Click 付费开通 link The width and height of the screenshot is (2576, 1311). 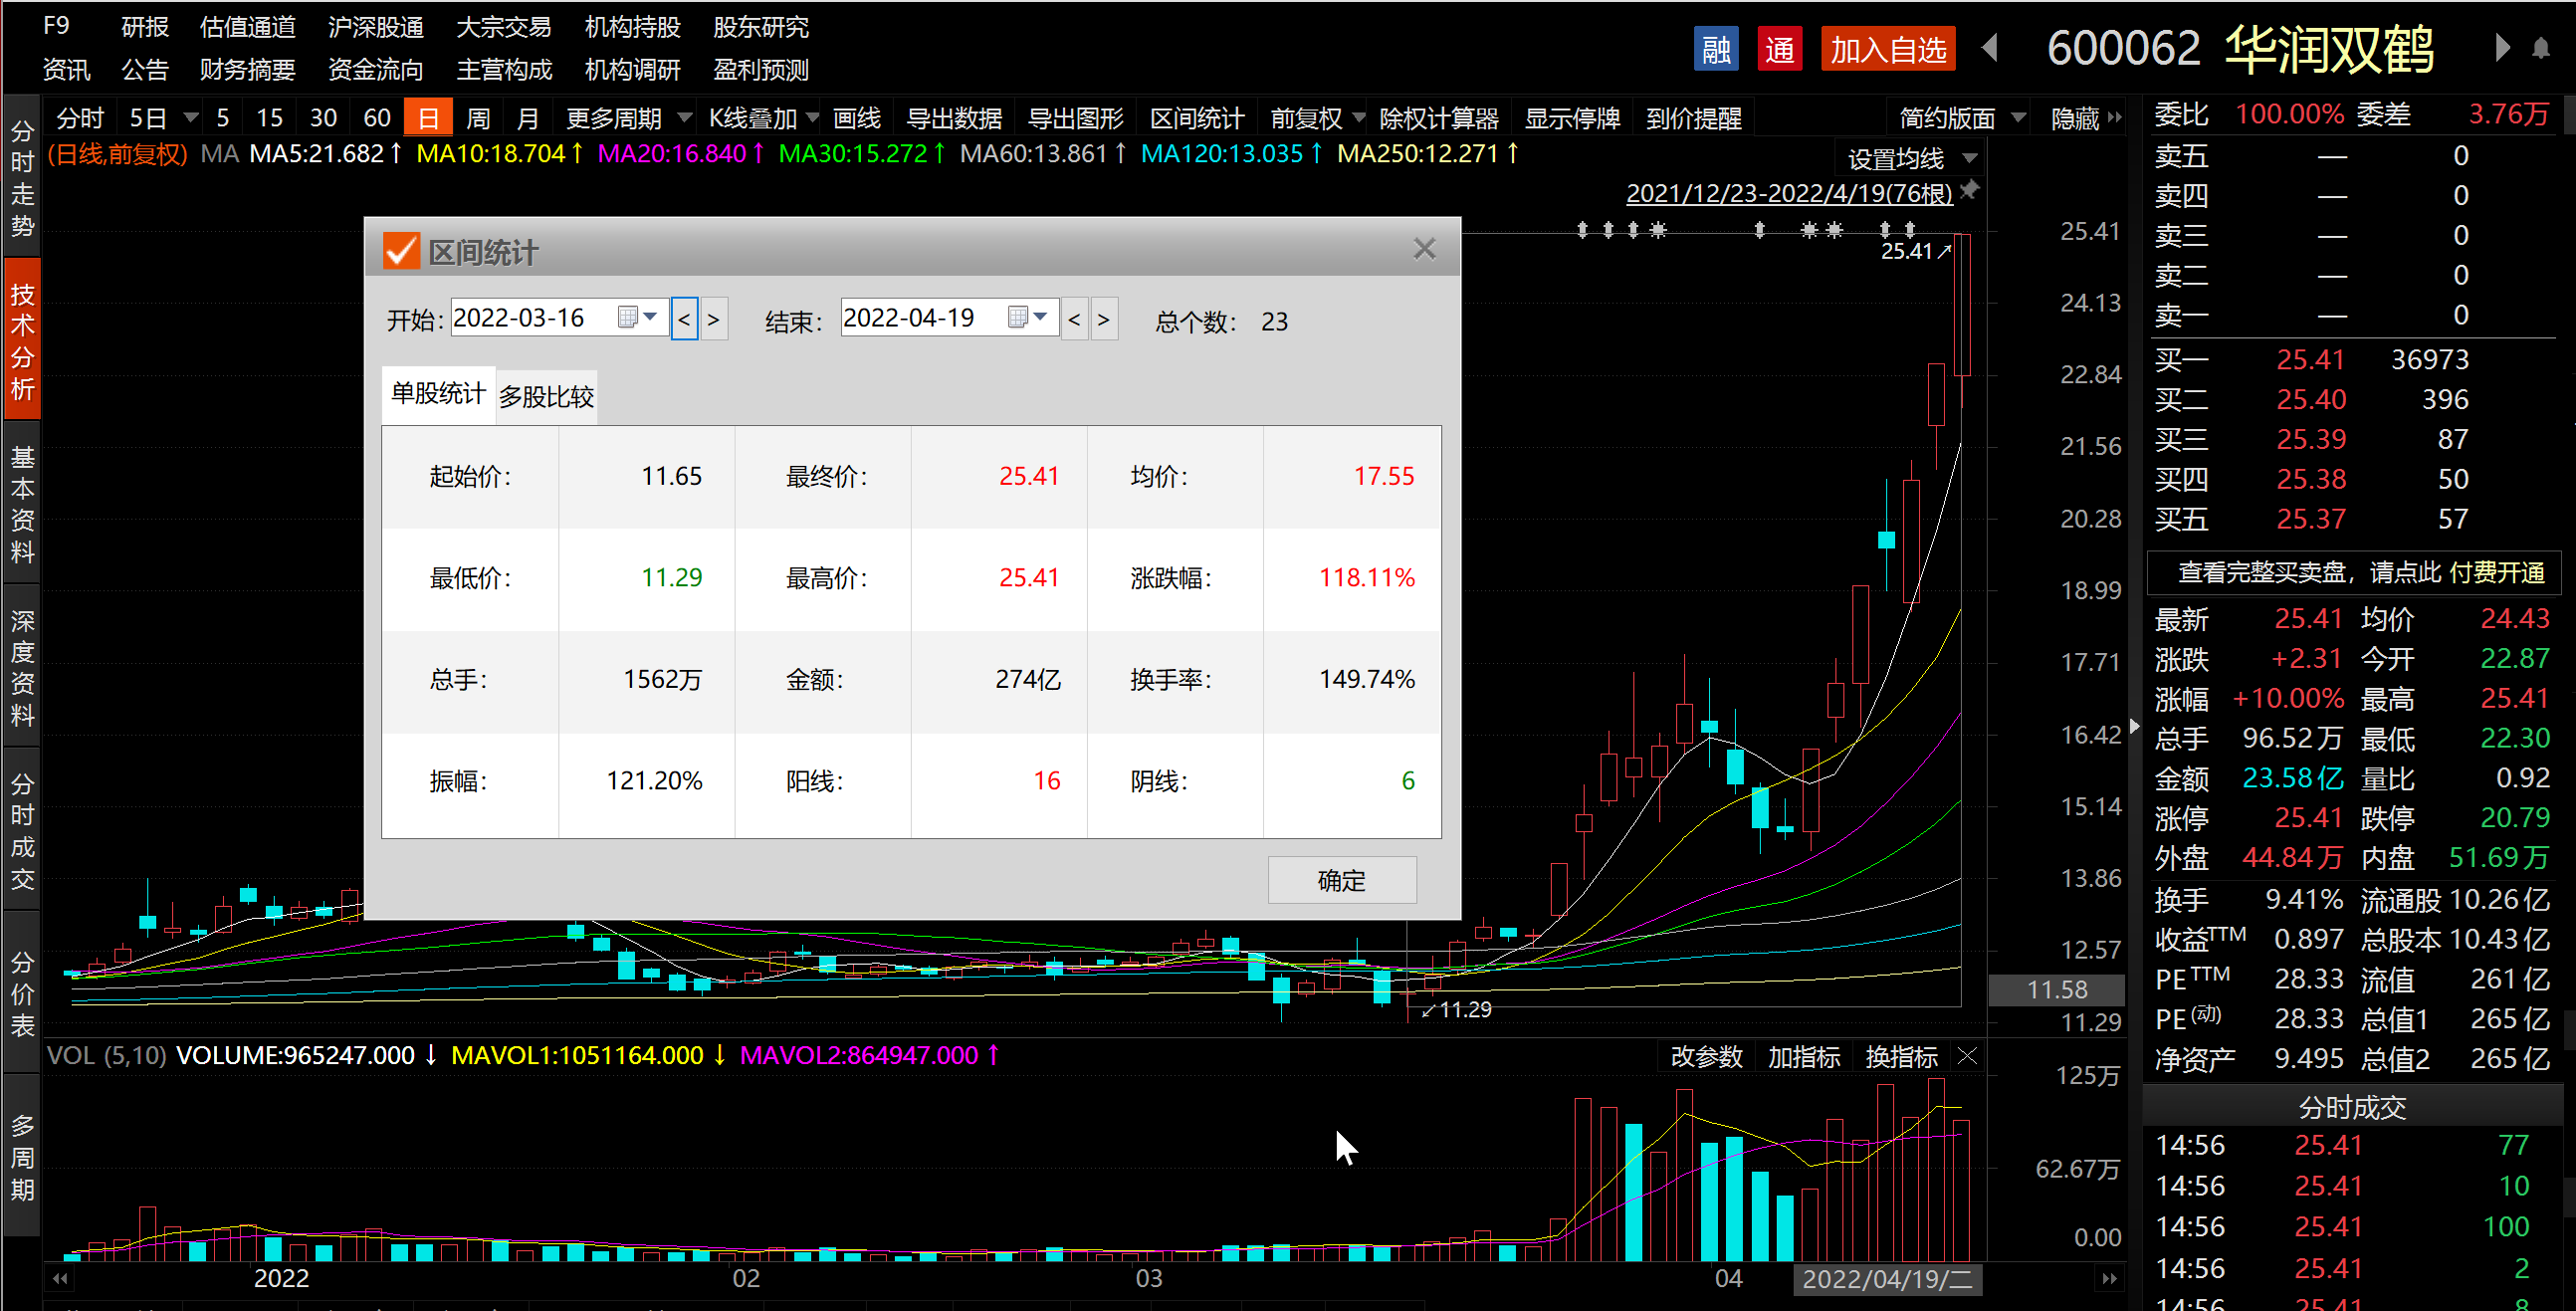(2497, 572)
